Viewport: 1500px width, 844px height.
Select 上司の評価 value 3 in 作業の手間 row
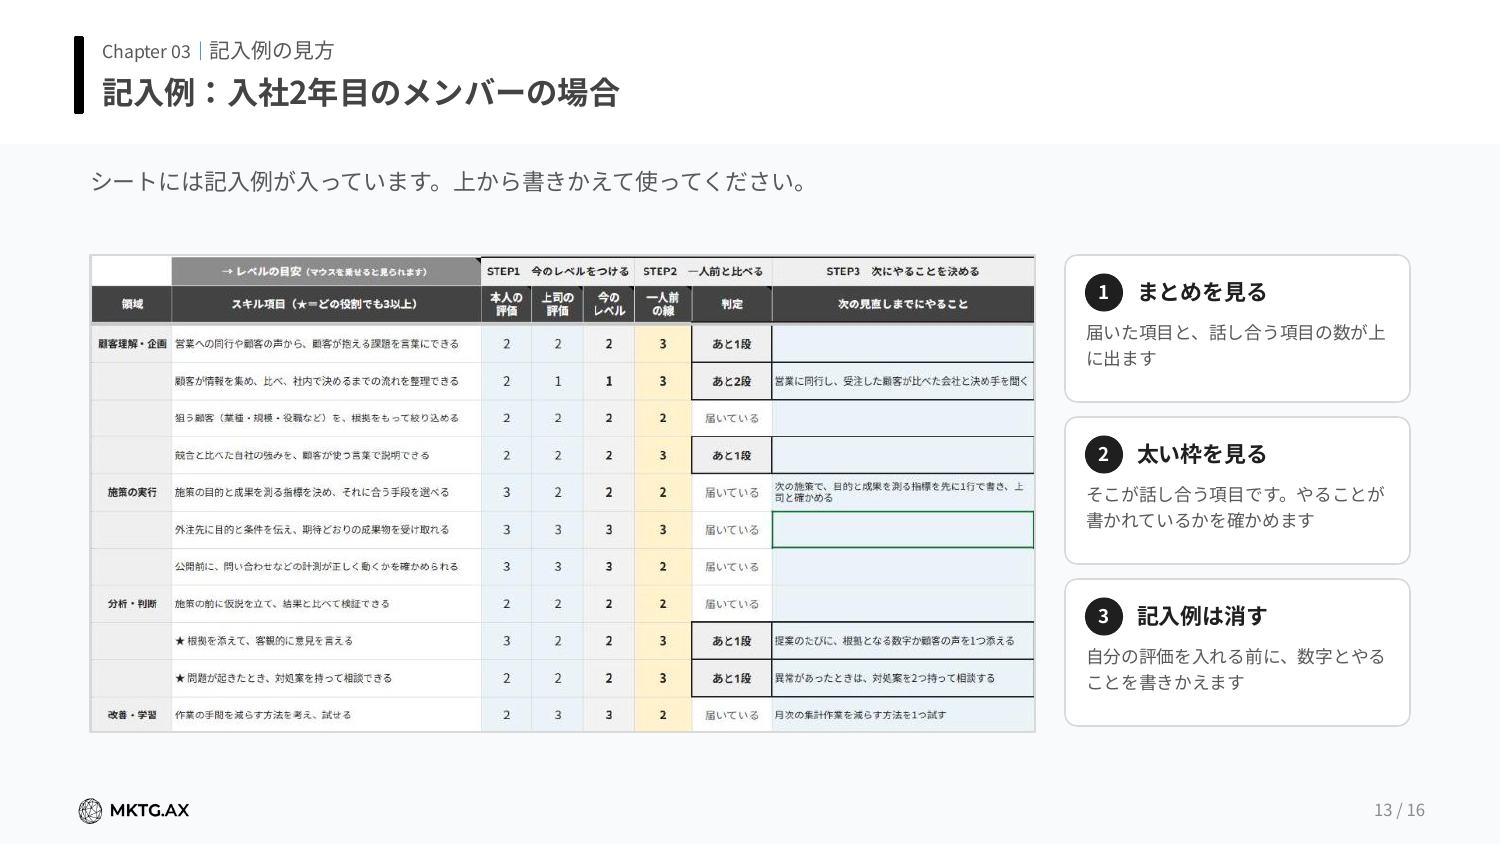(558, 715)
